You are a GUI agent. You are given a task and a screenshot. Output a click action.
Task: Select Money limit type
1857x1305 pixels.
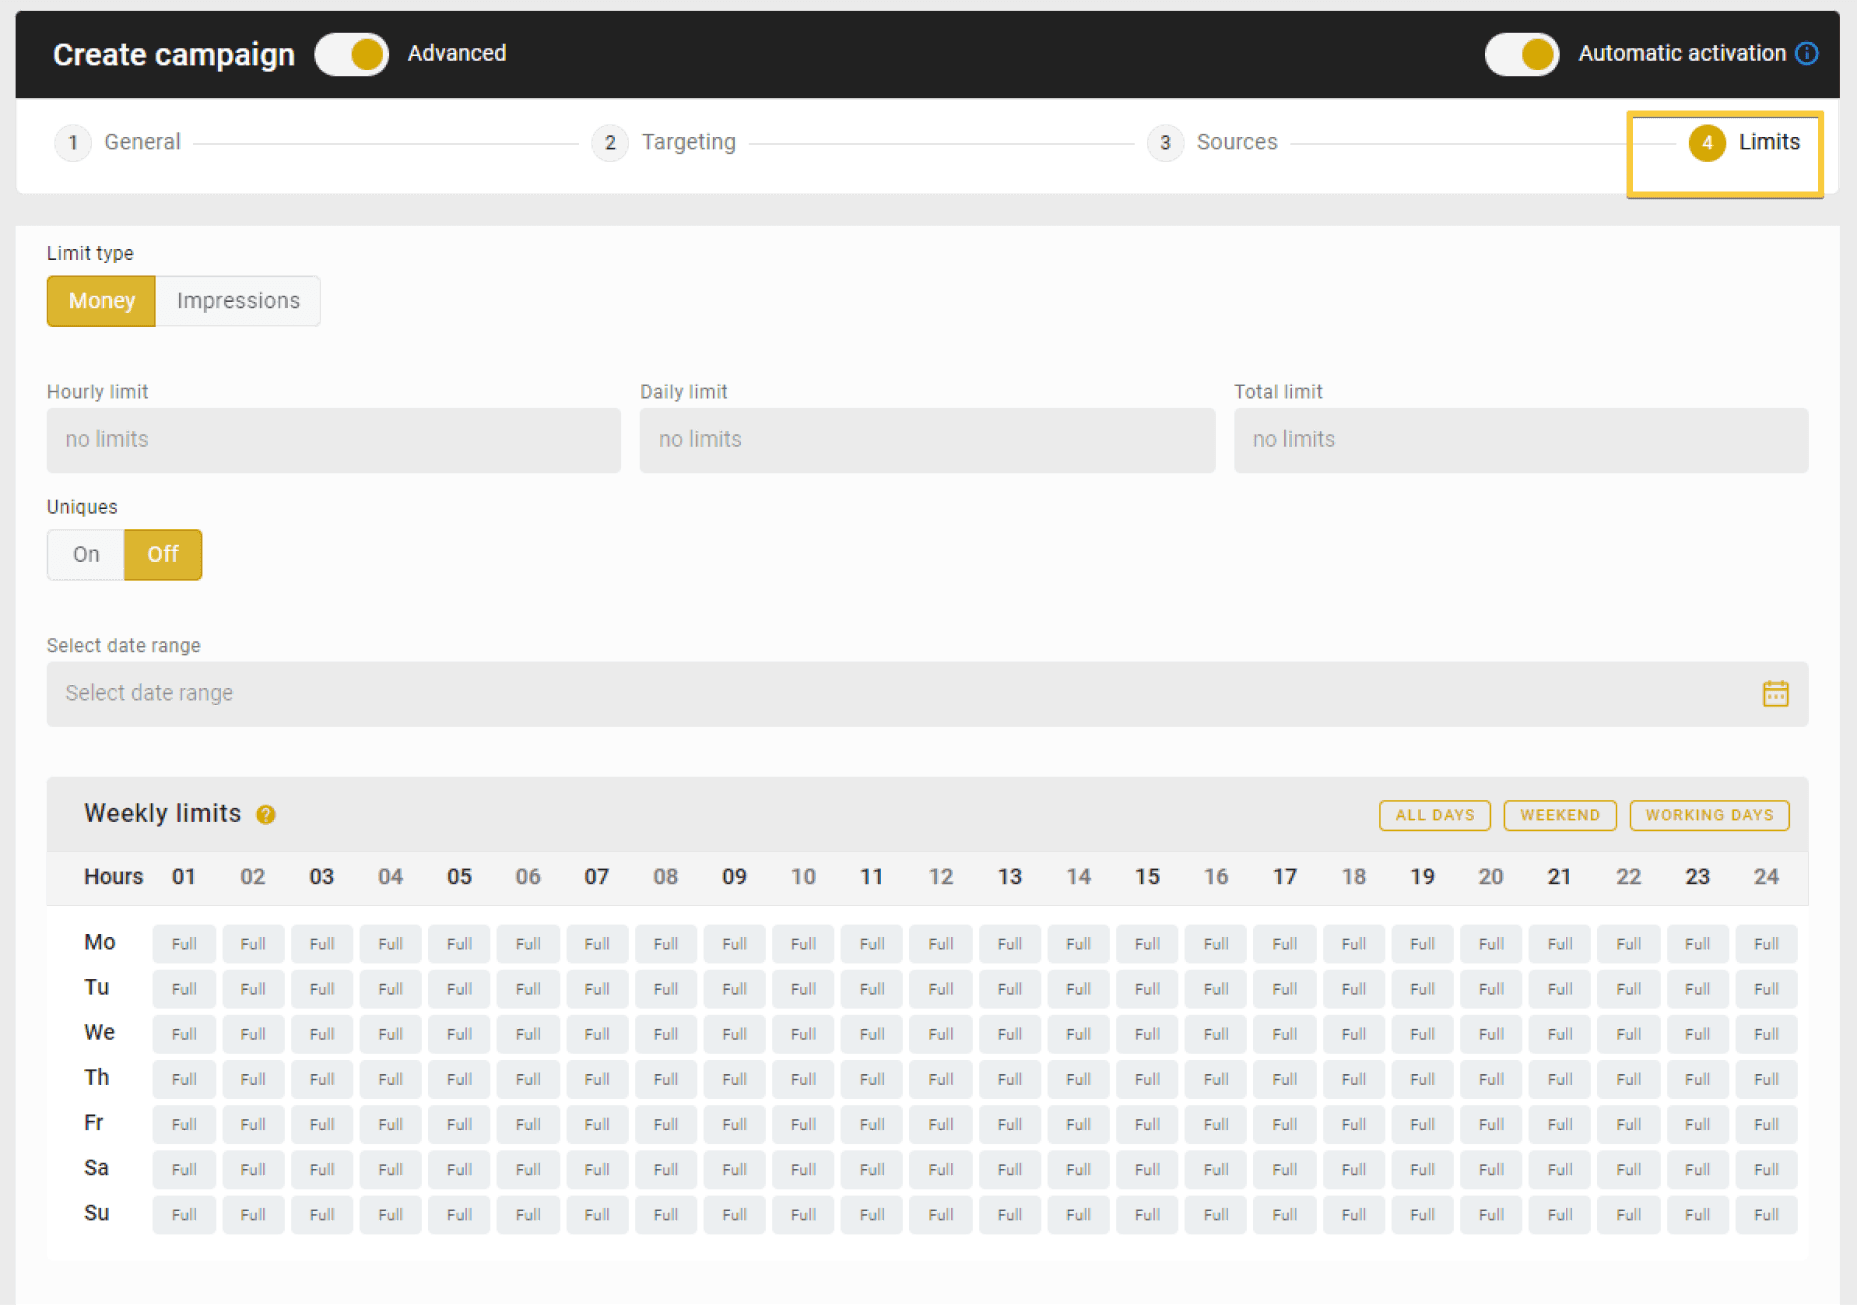[x=101, y=301]
